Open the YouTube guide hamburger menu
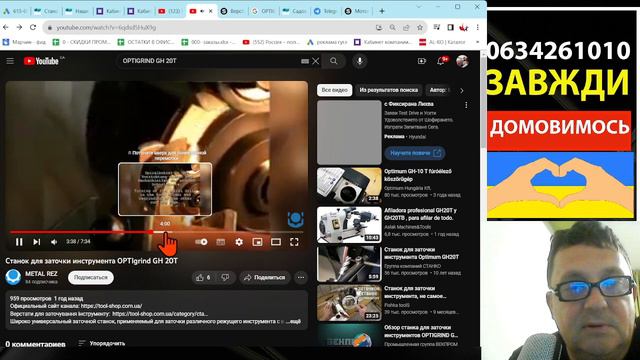 click(x=10, y=61)
